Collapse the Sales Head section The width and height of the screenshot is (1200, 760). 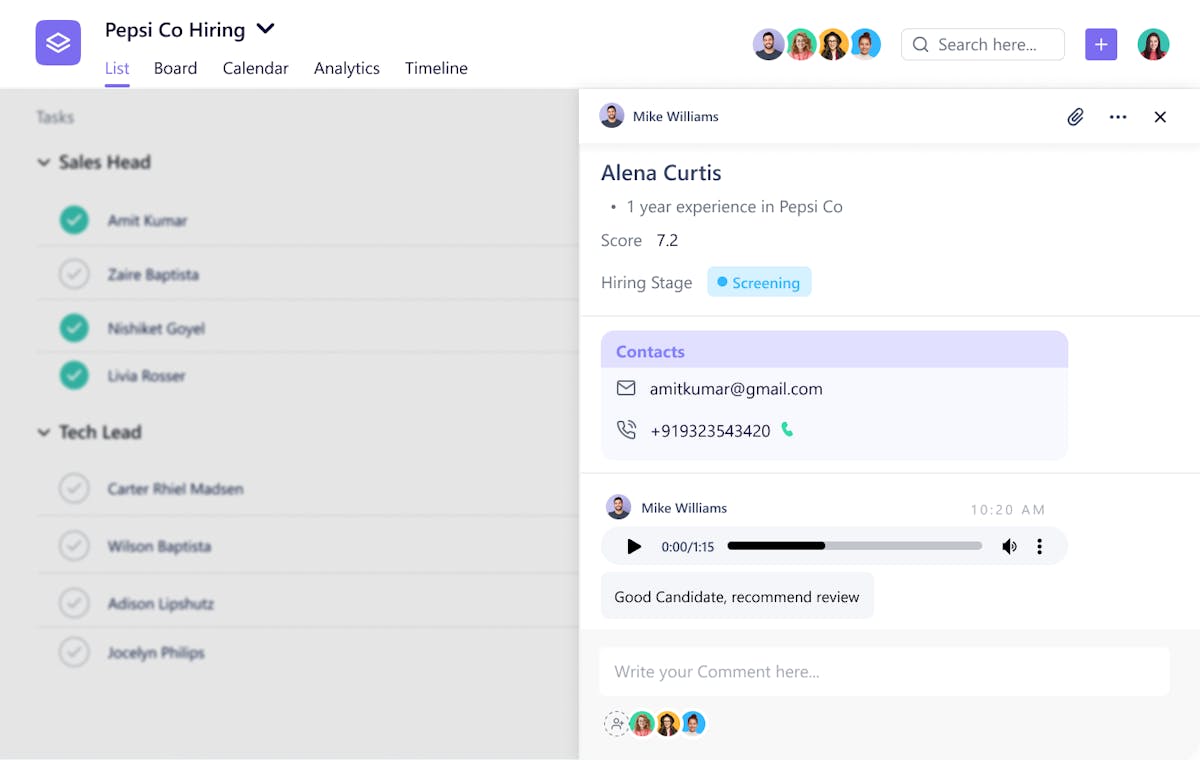tap(44, 162)
